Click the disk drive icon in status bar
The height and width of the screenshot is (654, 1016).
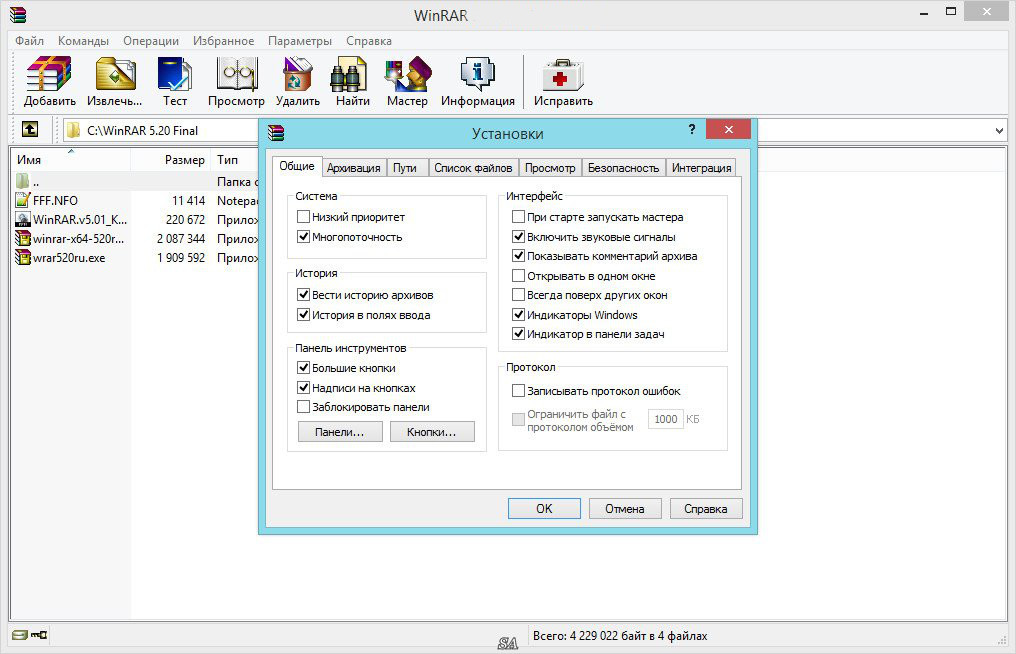19,635
